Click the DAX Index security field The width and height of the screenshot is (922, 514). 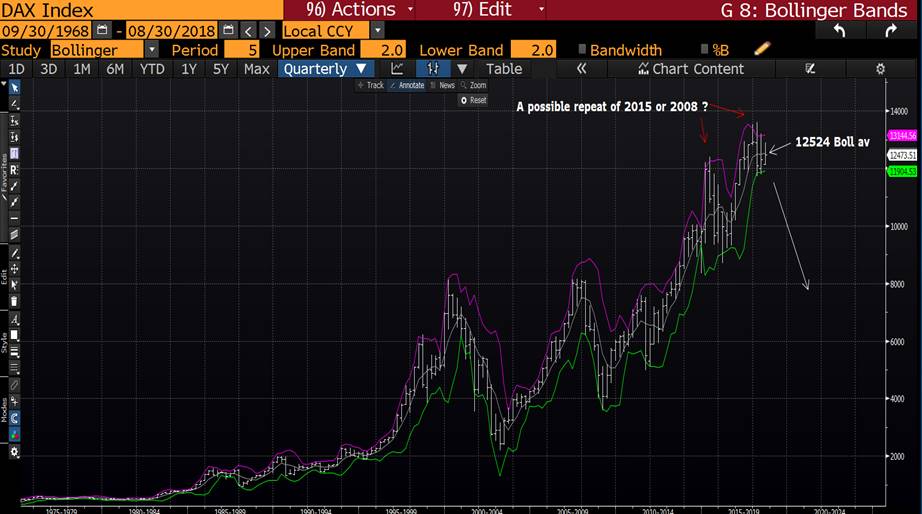141,10
